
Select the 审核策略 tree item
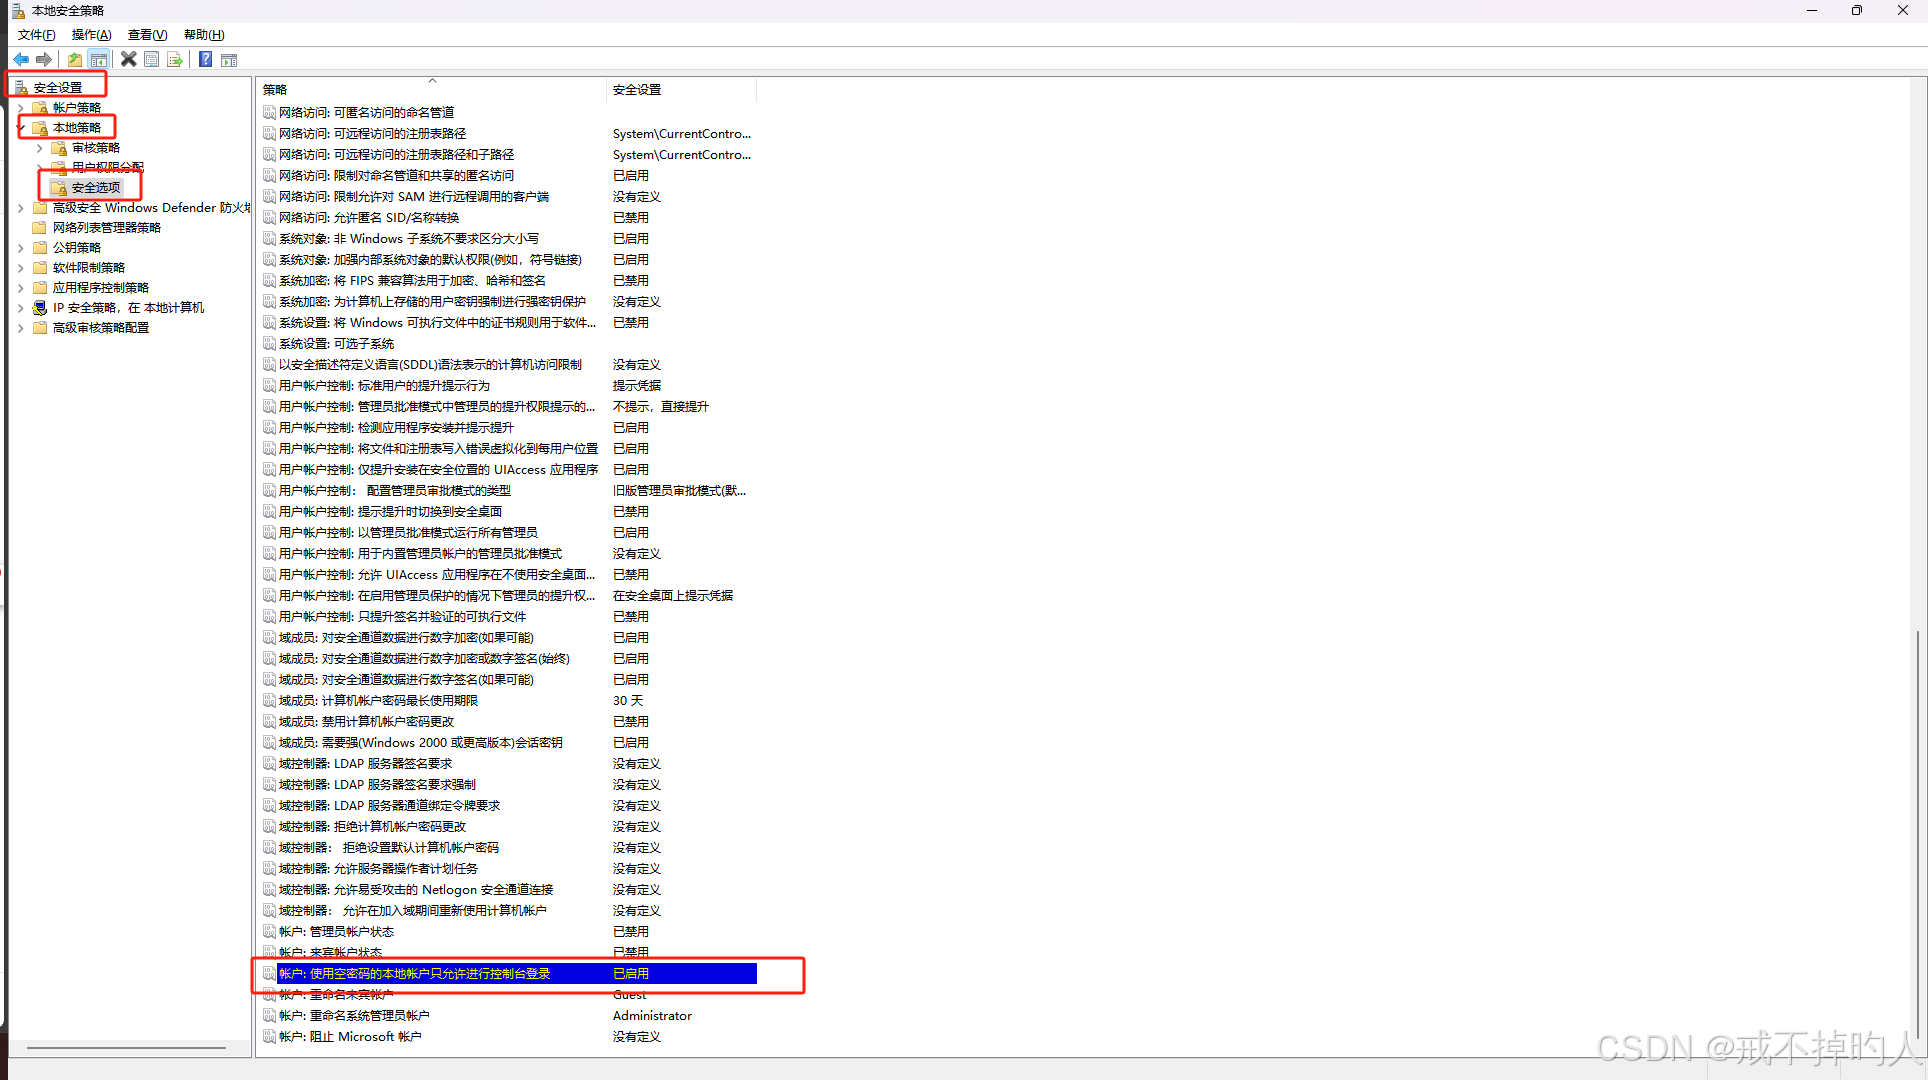pos(95,148)
